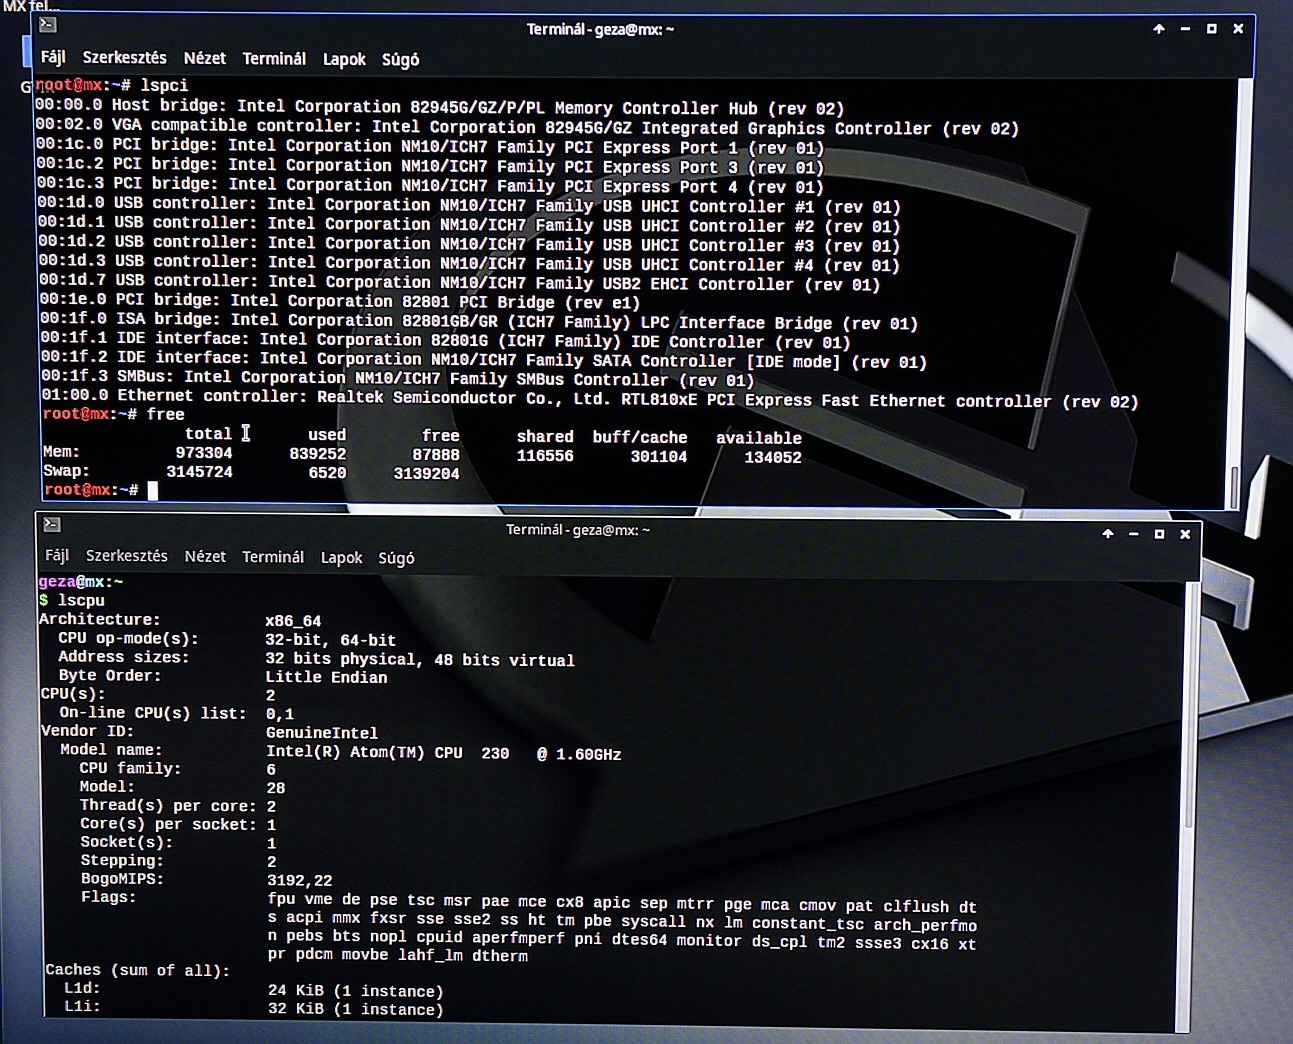The image size is (1293, 1044).
Task: Close the top terminal window
Action: tap(1238, 29)
